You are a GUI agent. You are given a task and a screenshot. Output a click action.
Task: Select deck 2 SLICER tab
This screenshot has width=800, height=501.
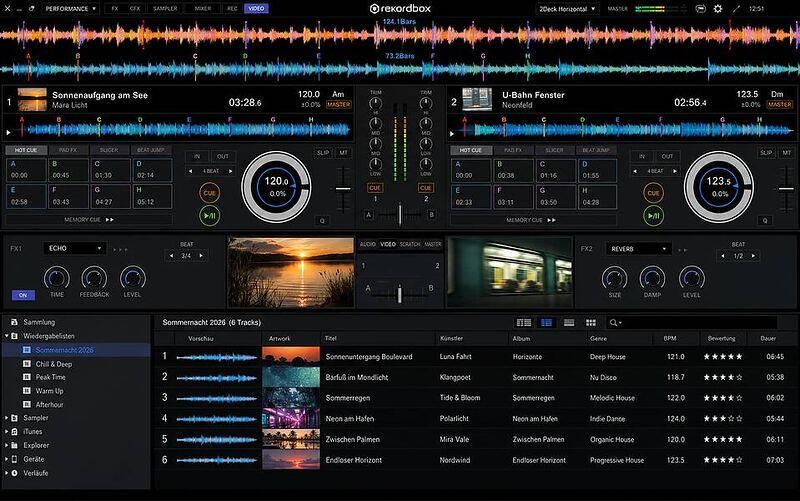click(x=554, y=151)
